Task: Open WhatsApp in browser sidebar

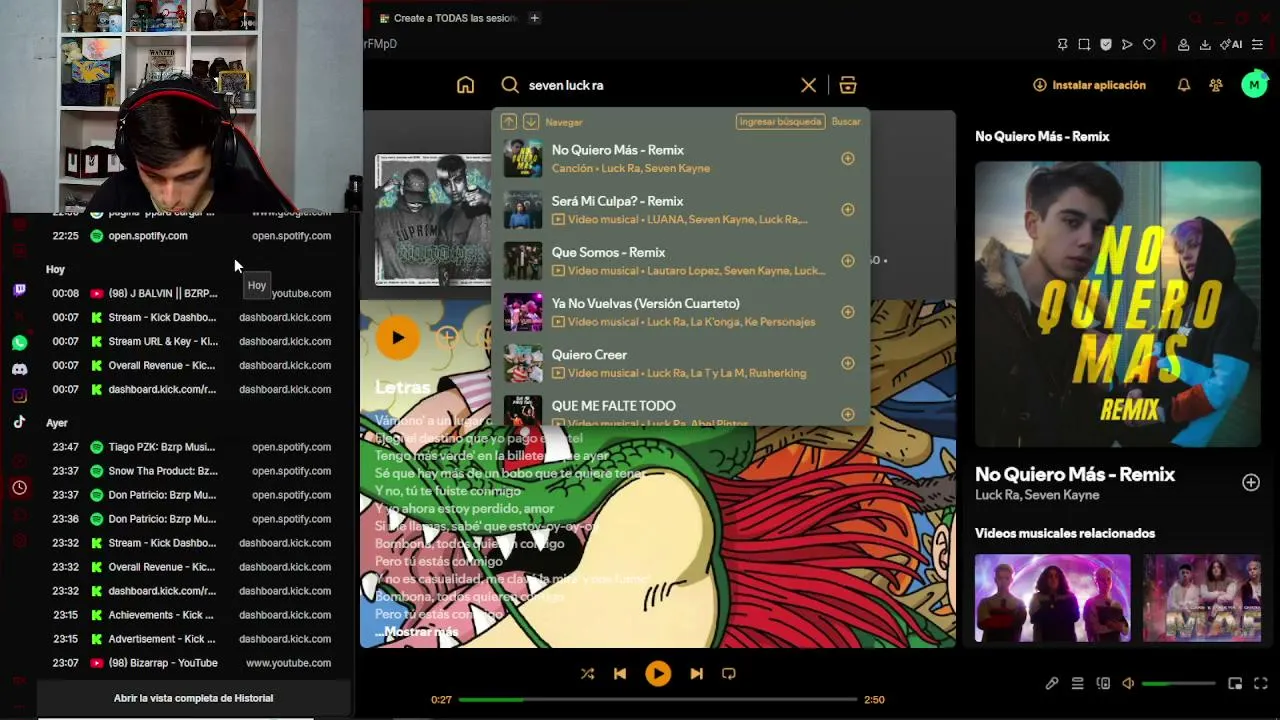Action: point(19,343)
